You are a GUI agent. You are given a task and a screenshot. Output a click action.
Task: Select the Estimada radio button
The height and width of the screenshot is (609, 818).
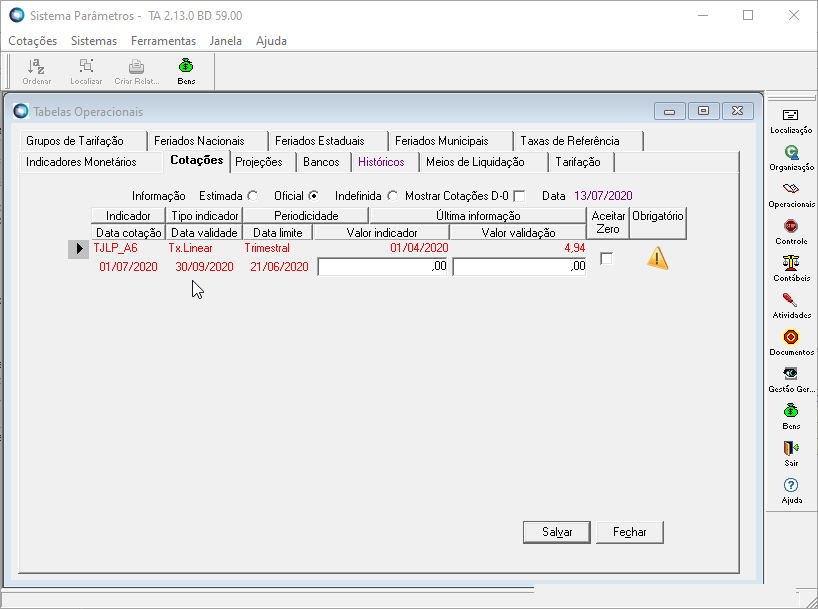pyautogui.click(x=252, y=196)
